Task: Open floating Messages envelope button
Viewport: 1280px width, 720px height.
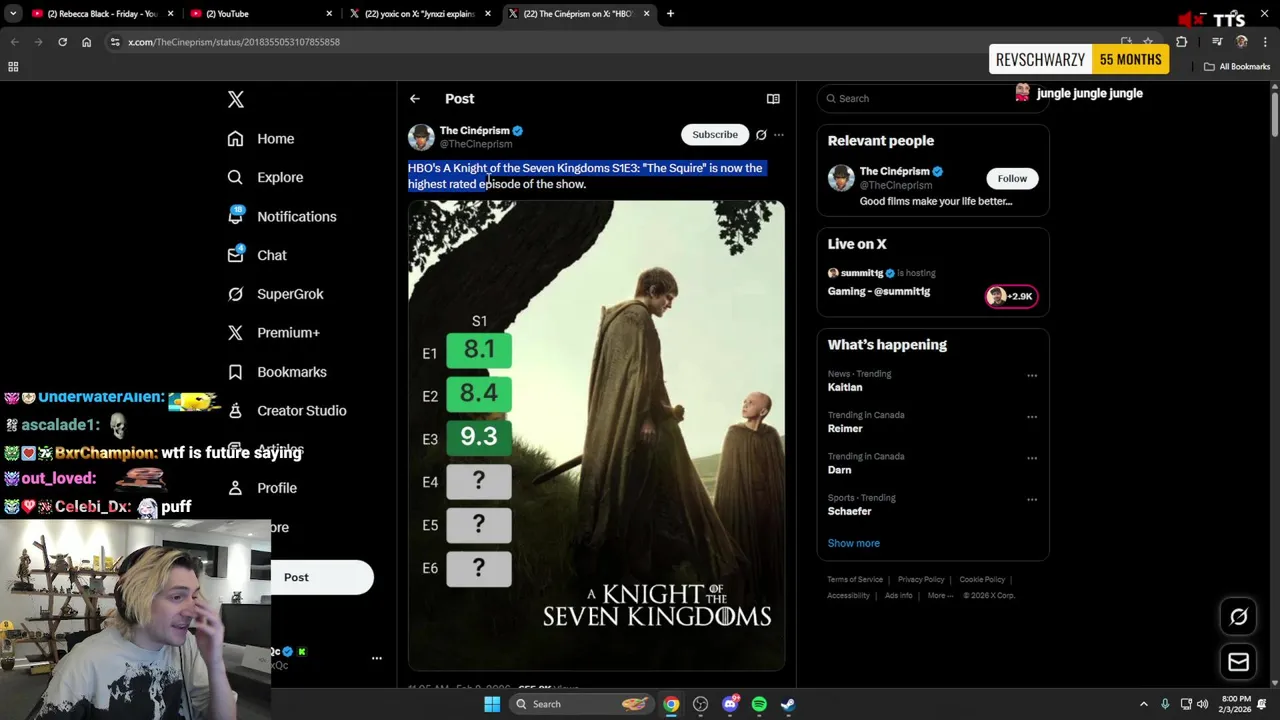Action: point(1238,662)
